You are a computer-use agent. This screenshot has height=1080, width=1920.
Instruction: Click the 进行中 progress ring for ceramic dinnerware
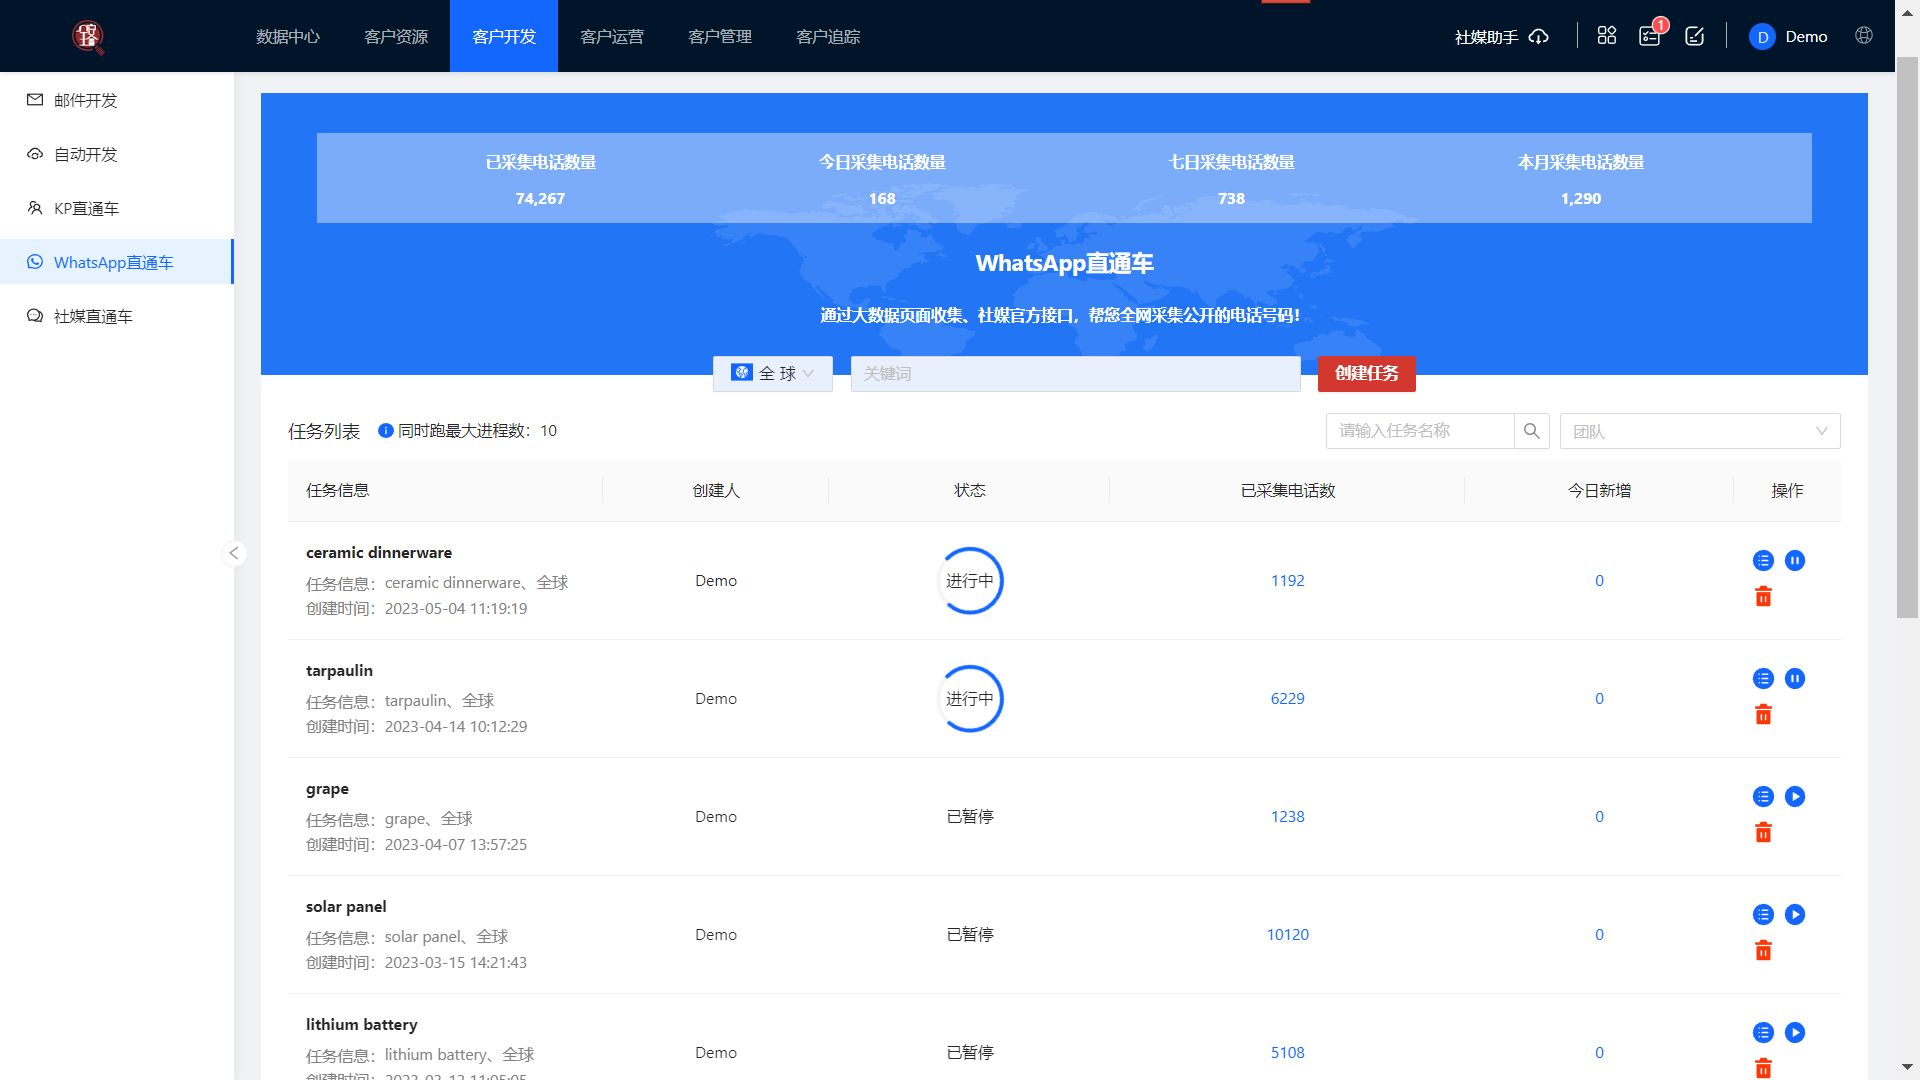970,581
